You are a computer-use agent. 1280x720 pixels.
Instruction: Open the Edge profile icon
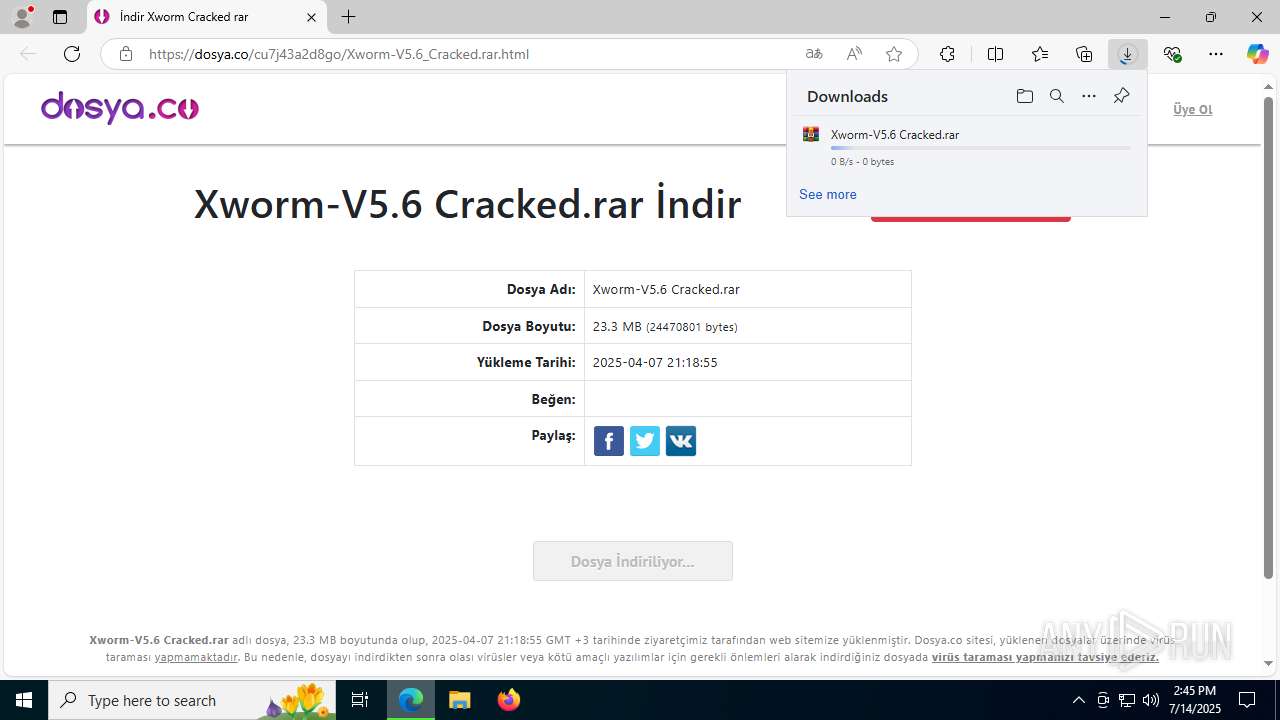point(22,17)
